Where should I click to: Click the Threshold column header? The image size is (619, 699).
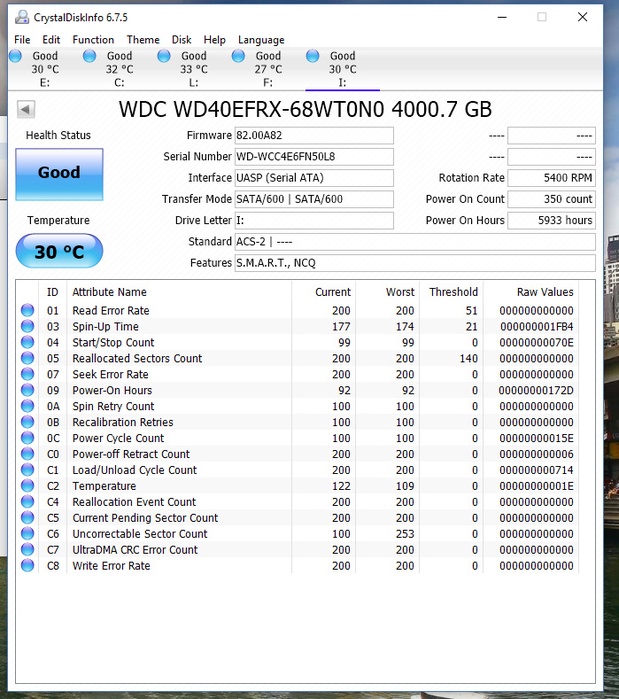coord(453,292)
